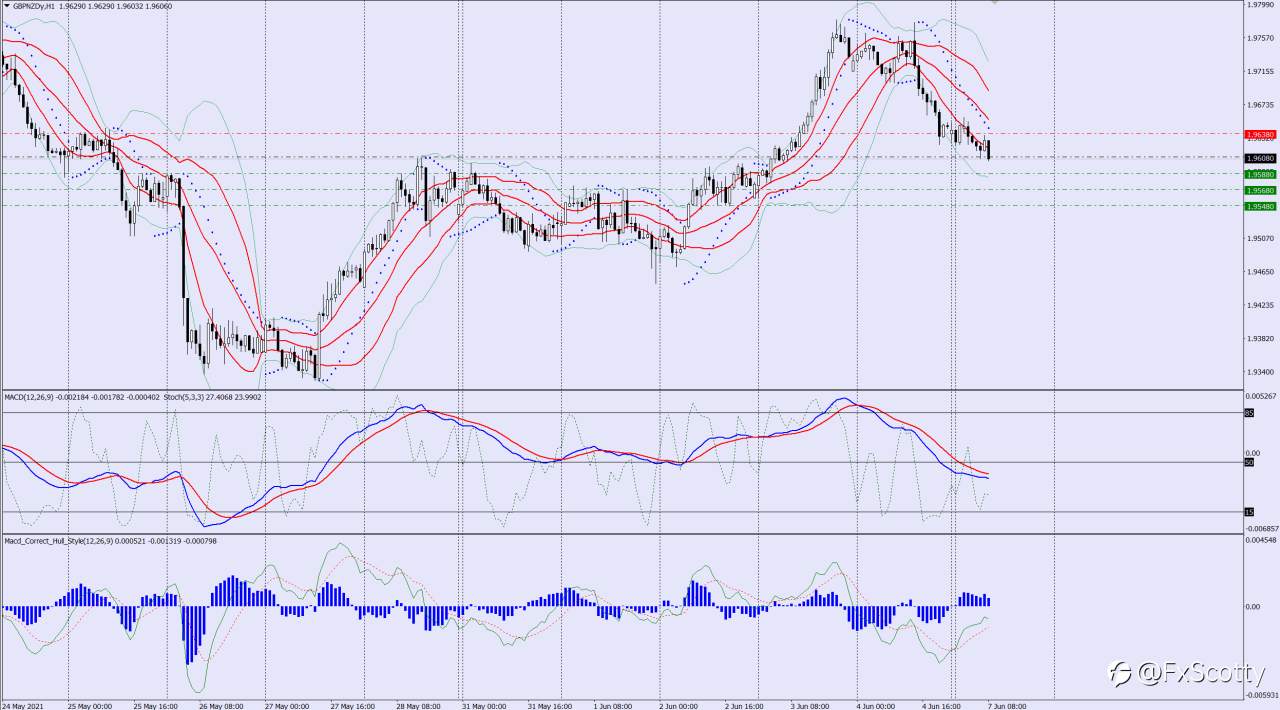Viewport: 1280px width, 710px height.
Task: Click the 0.005267 MACD scale value
Action: (x=1262, y=397)
